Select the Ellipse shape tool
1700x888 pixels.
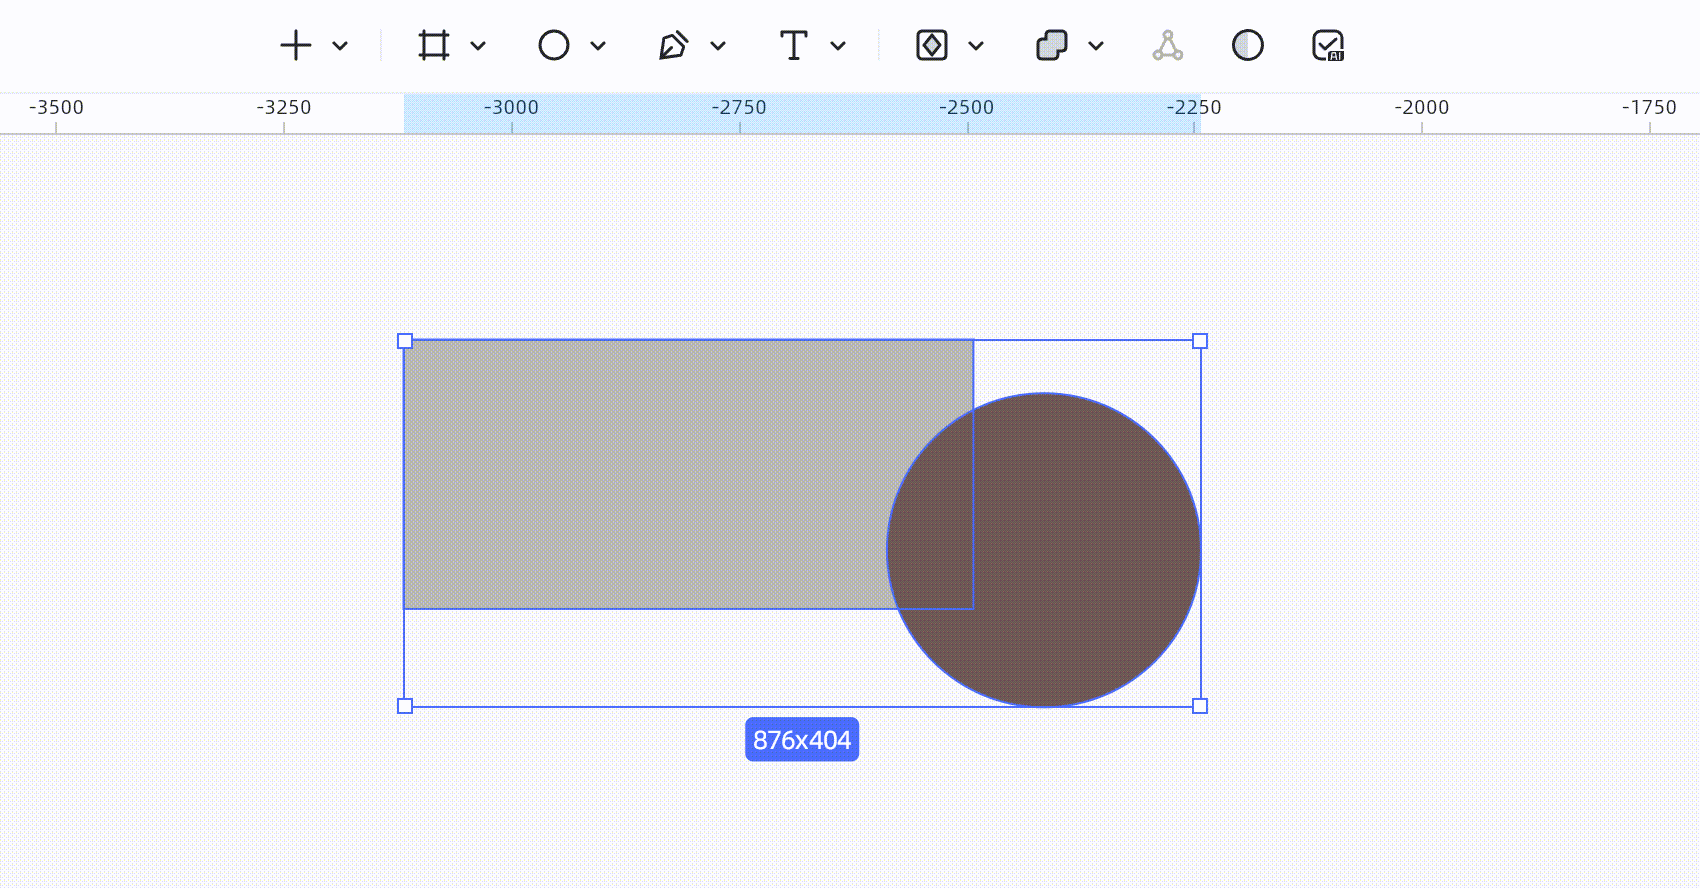[x=554, y=45]
